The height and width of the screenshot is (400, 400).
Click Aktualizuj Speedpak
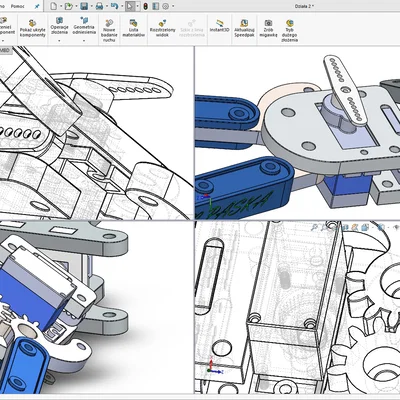tap(244, 28)
